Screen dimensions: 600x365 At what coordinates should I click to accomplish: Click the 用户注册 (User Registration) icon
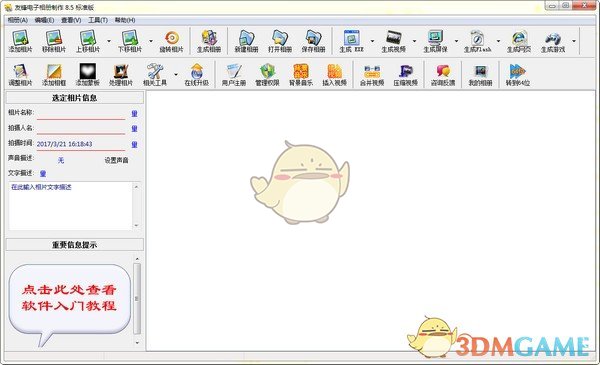234,75
